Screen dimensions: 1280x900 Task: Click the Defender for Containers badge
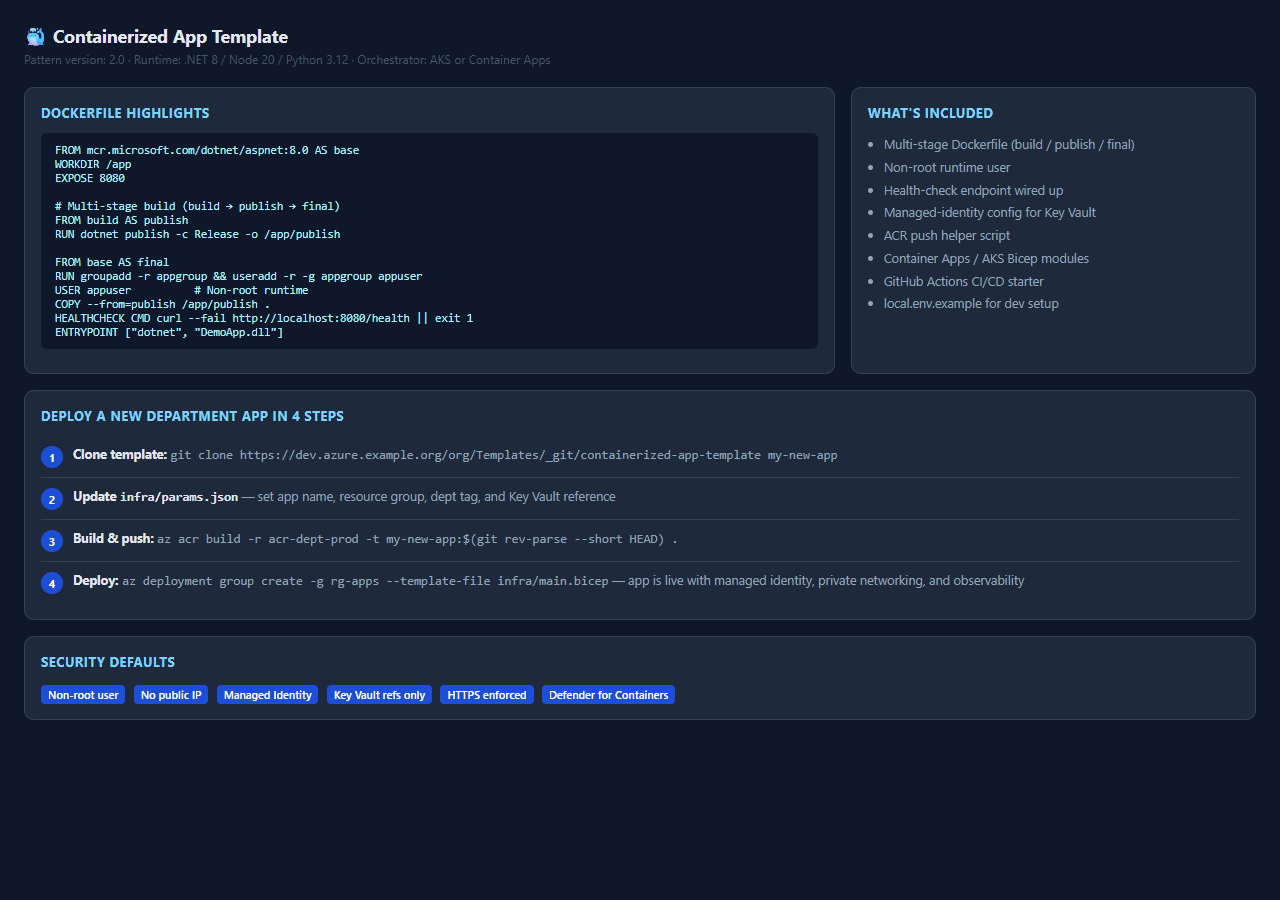[609, 695]
